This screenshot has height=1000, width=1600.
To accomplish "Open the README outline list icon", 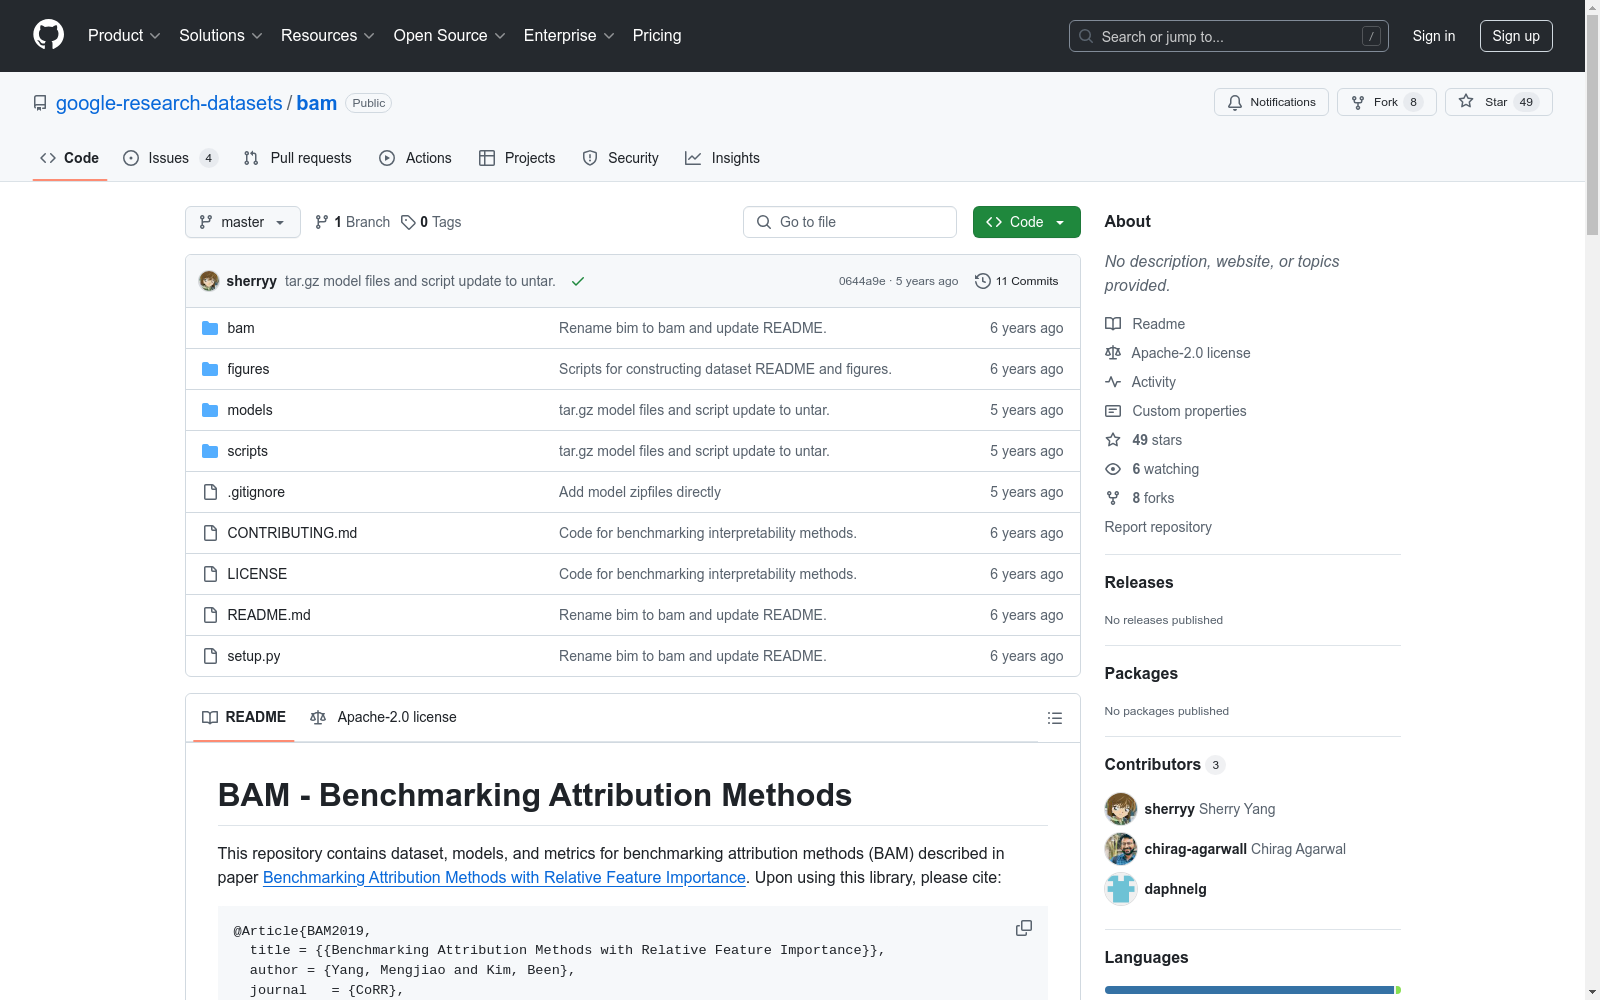I will point(1054,718).
